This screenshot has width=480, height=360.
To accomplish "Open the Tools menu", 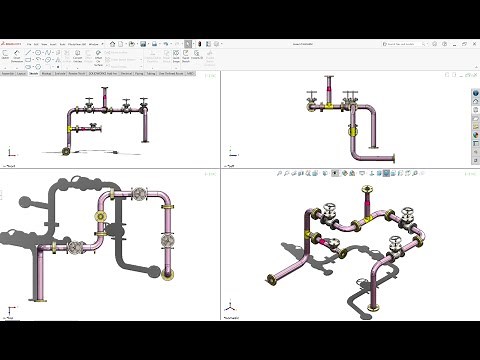I will (x=62, y=44).
